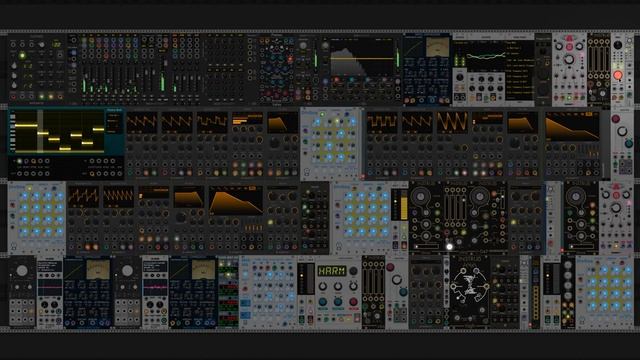Click the dark red knob on the bottom-row silver module
This screenshot has height=360, width=640.
390,267
